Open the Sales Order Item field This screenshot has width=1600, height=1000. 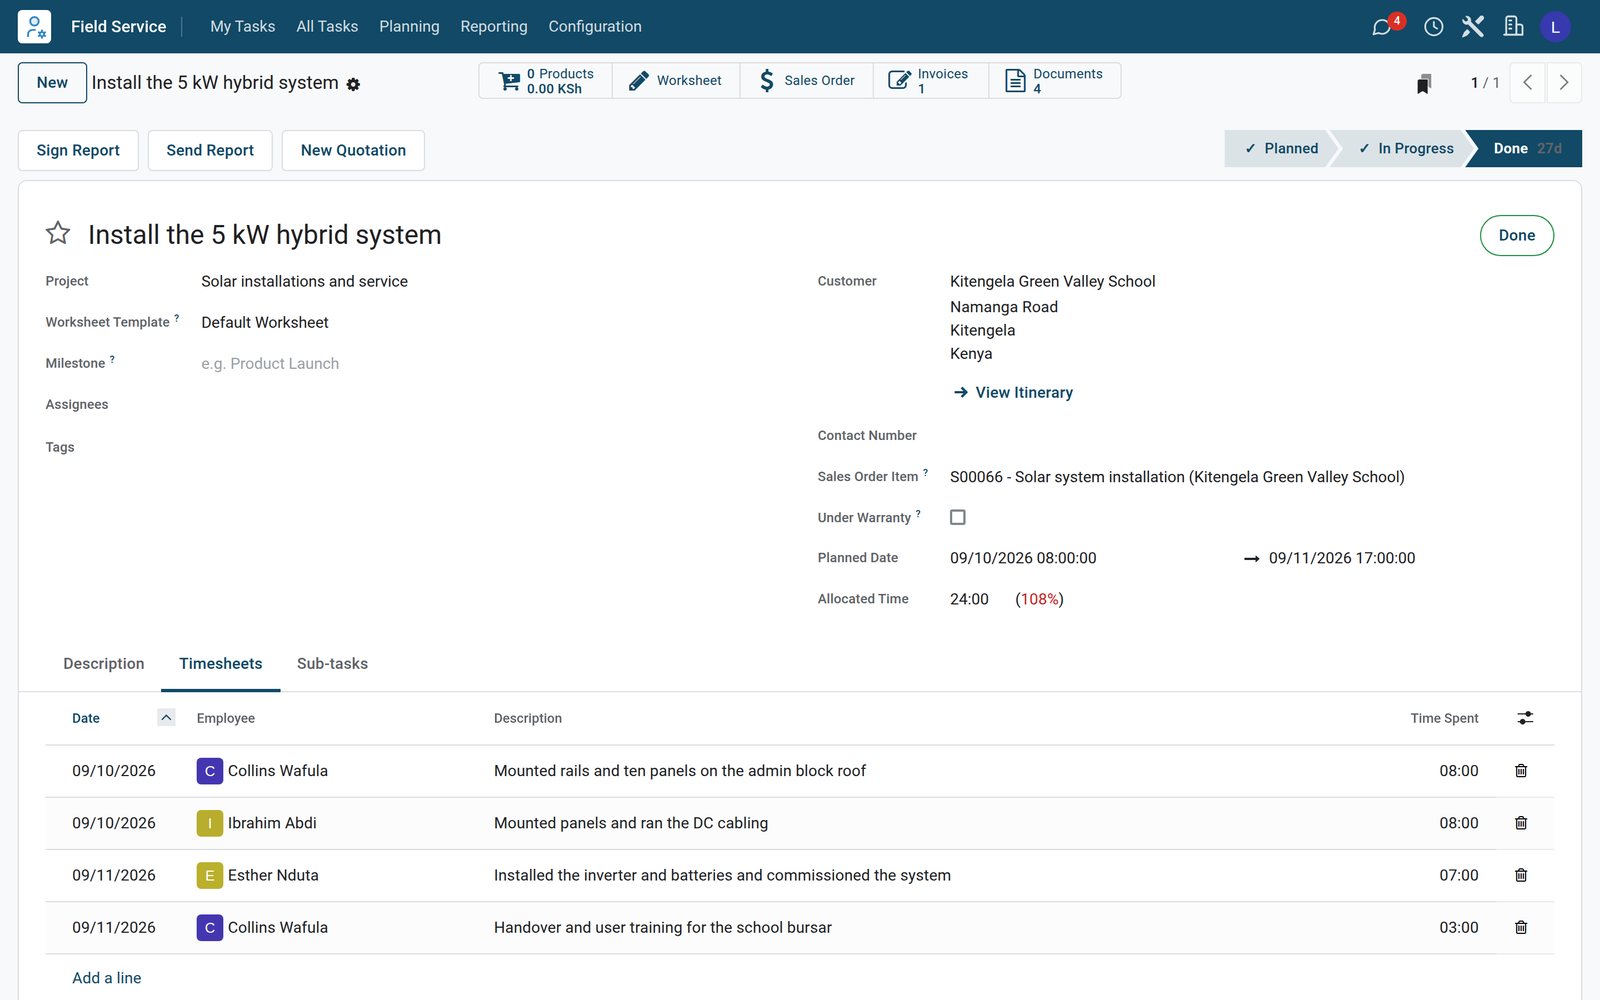point(1250,477)
